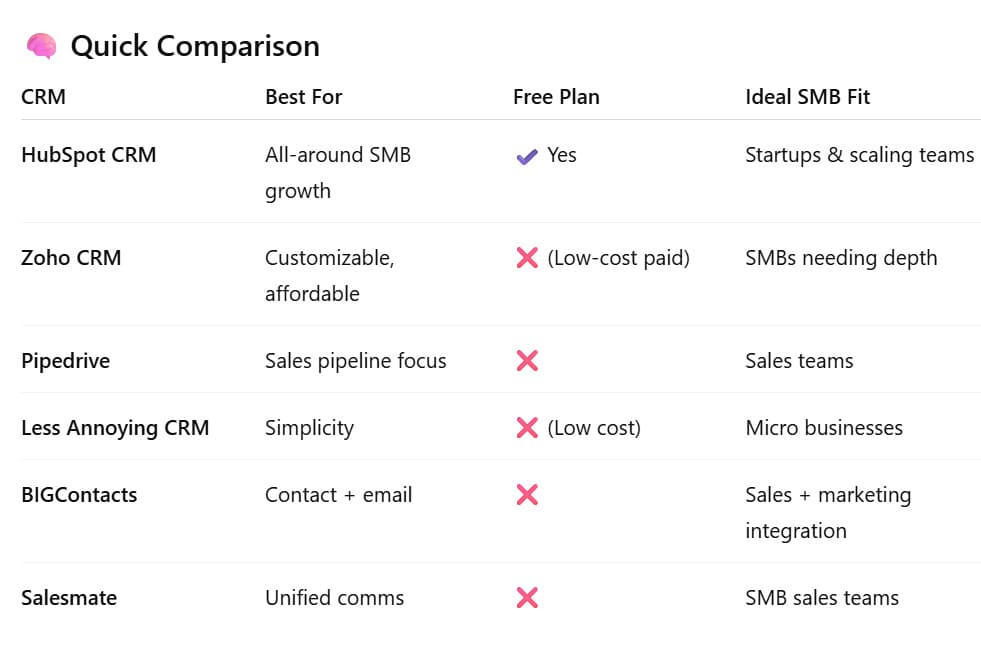
Task: Click the Free Plan column header
Action: (x=556, y=97)
